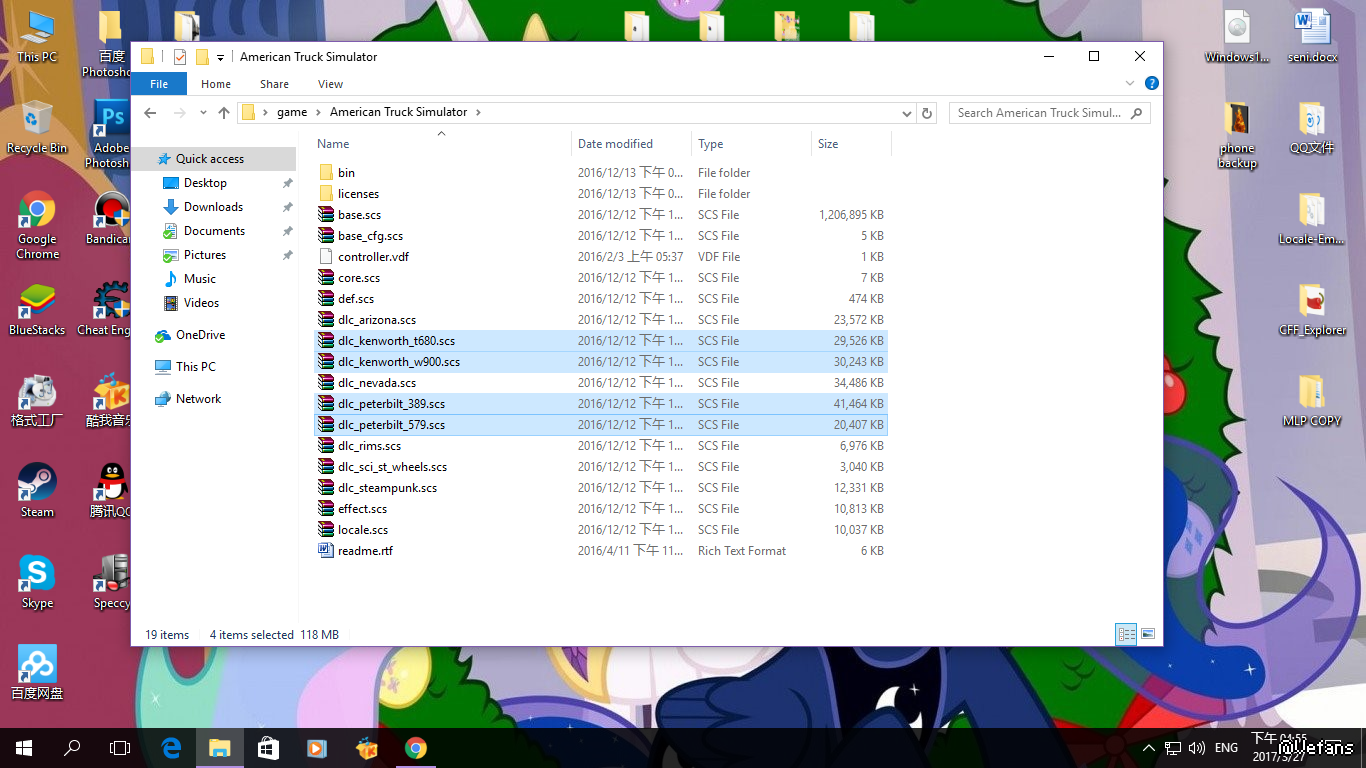Switch to the Home ribbon tab
Viewport: 1366px width, 768px height.
(216, 84)
